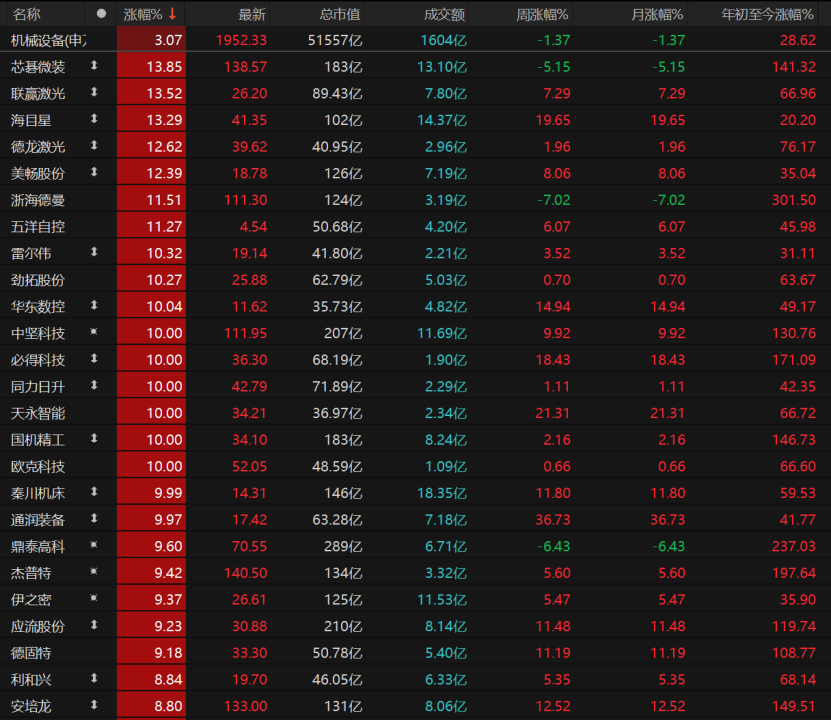Viewport: 831px width, 720px height.
Task: Sort the list by 总市值 column header
Action: coord(340,14)
